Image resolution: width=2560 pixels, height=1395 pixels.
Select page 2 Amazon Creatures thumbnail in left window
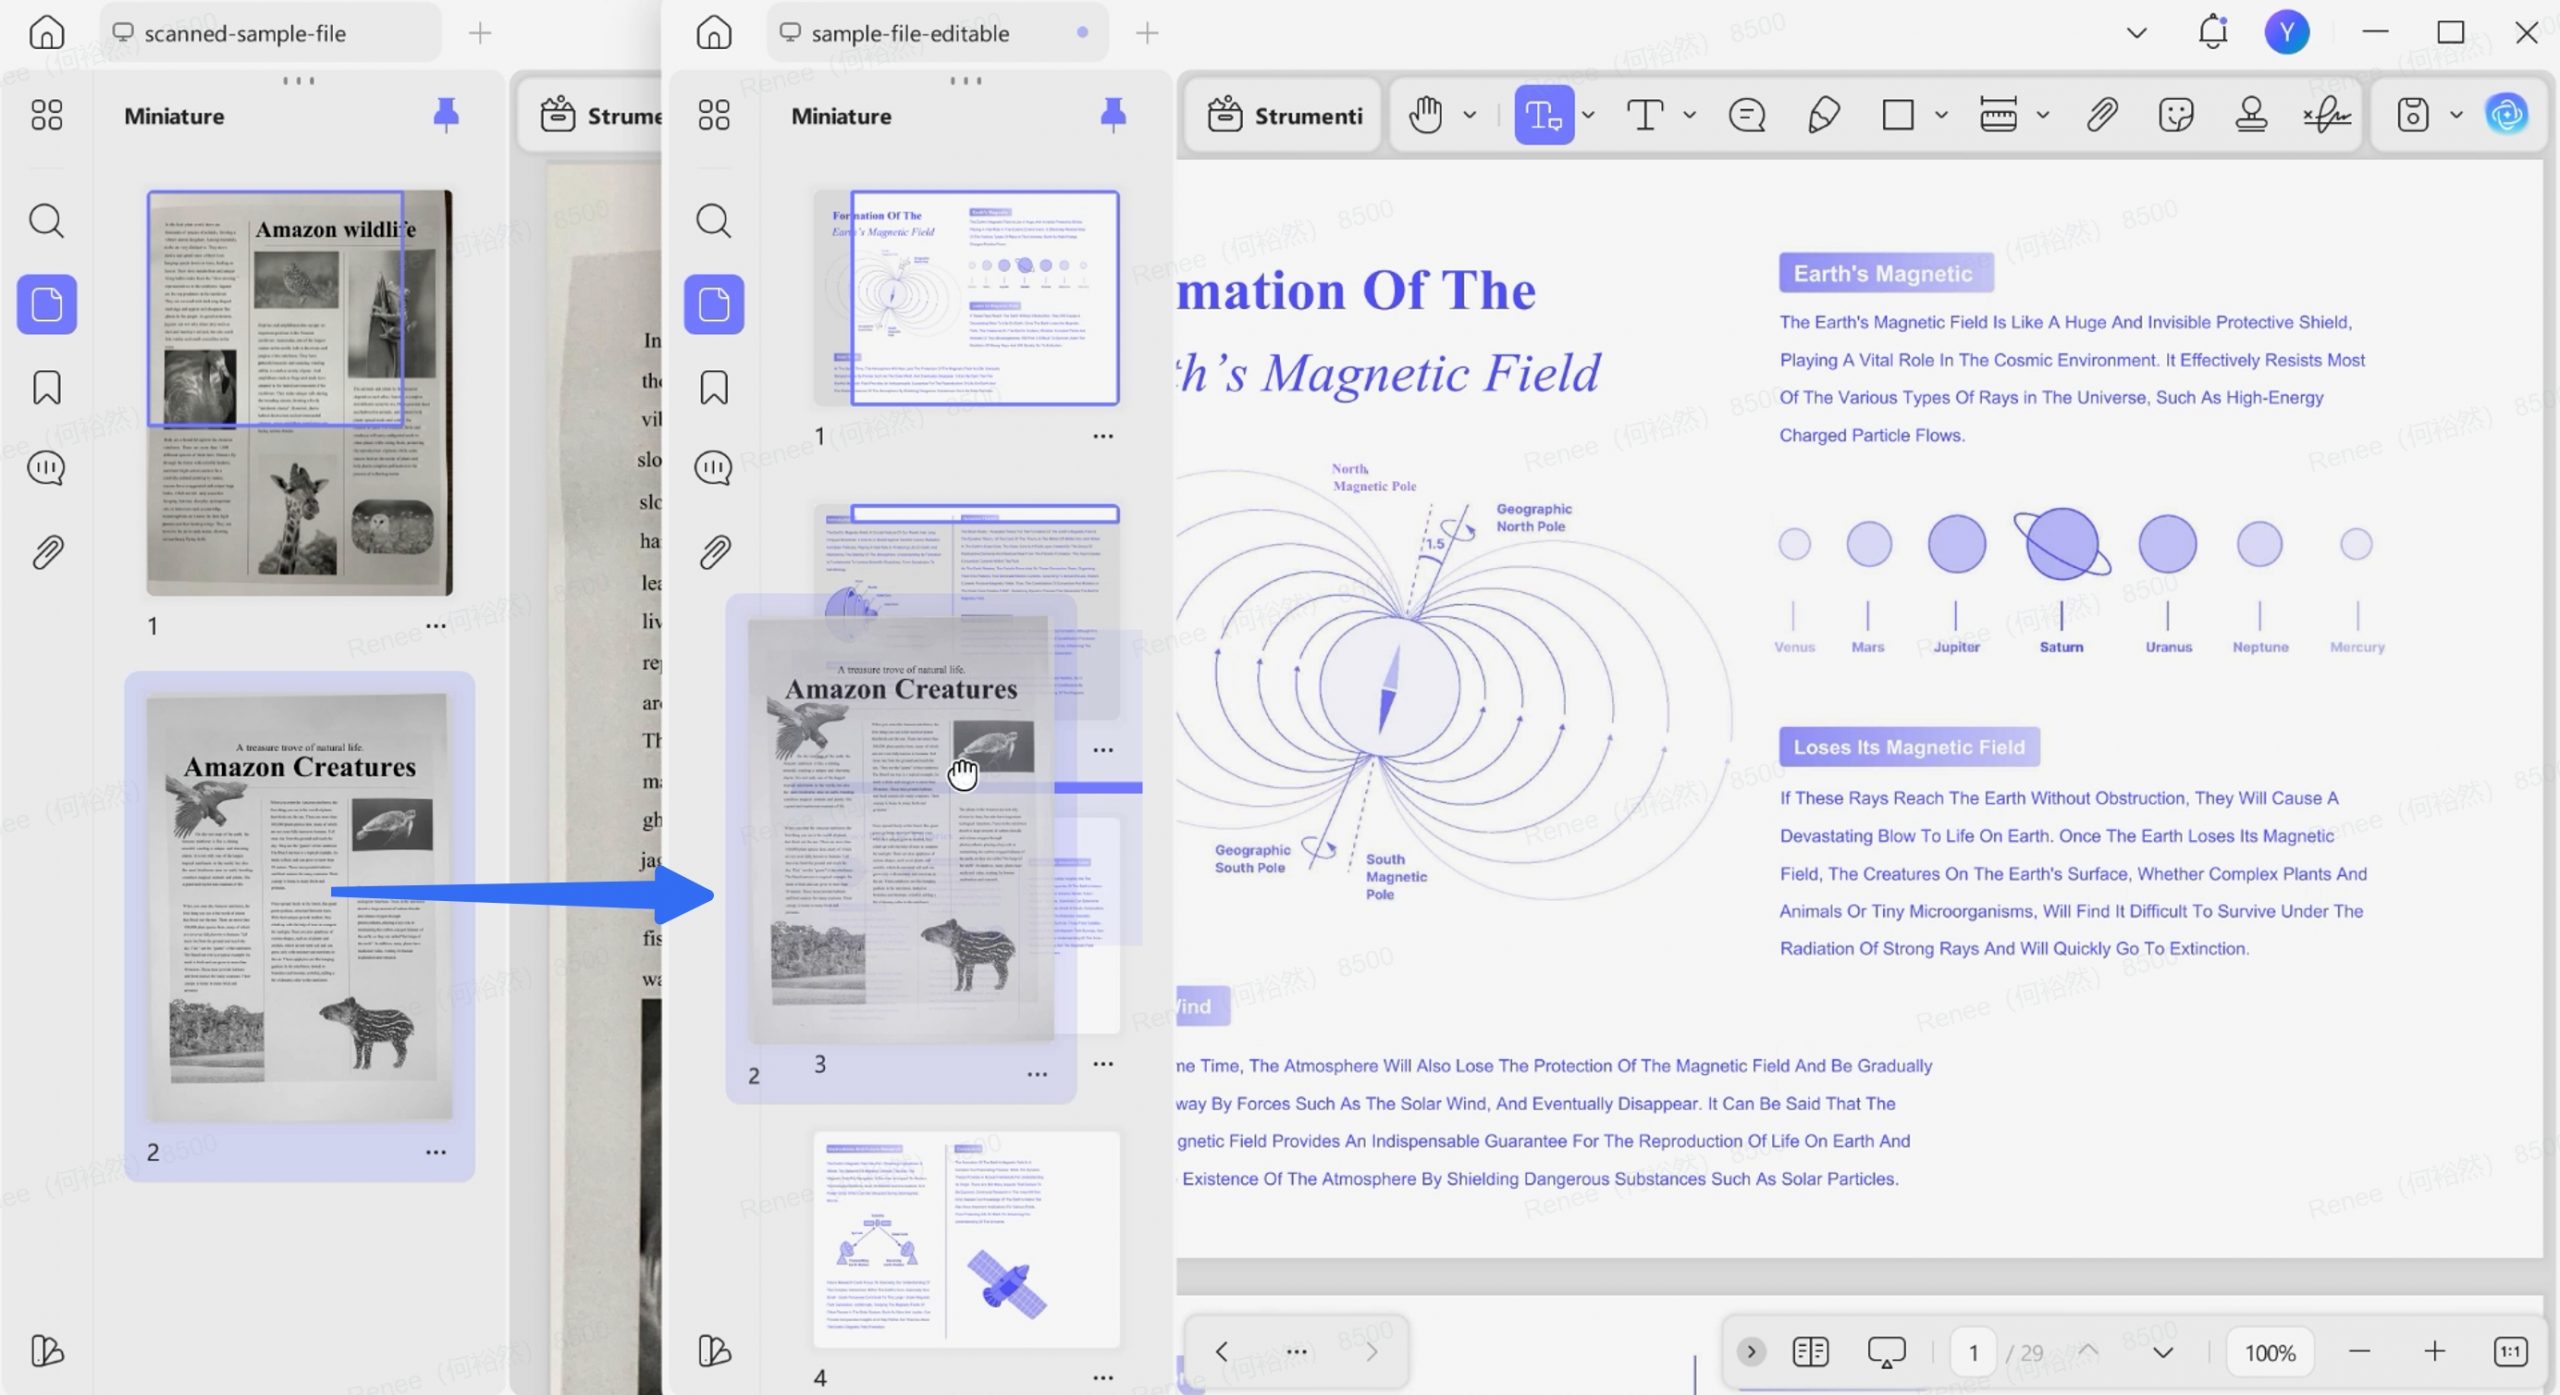click(x=299, y=909)
